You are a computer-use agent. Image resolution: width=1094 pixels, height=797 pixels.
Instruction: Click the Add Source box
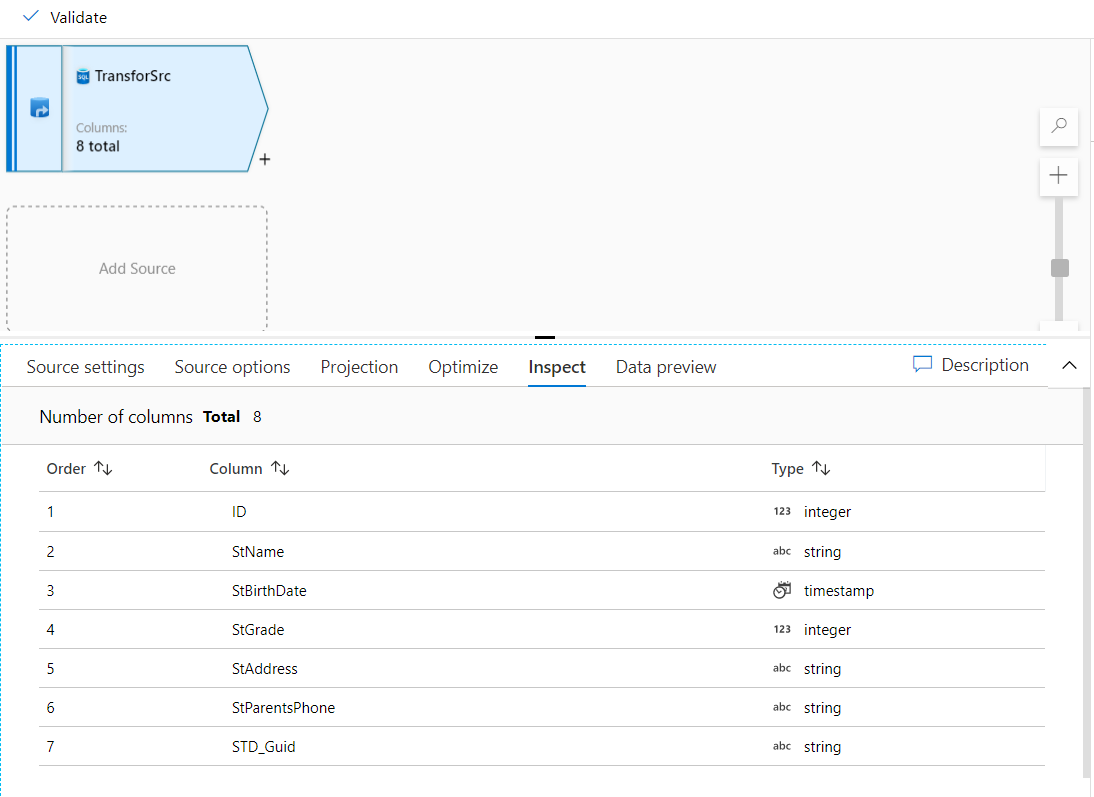137,268
